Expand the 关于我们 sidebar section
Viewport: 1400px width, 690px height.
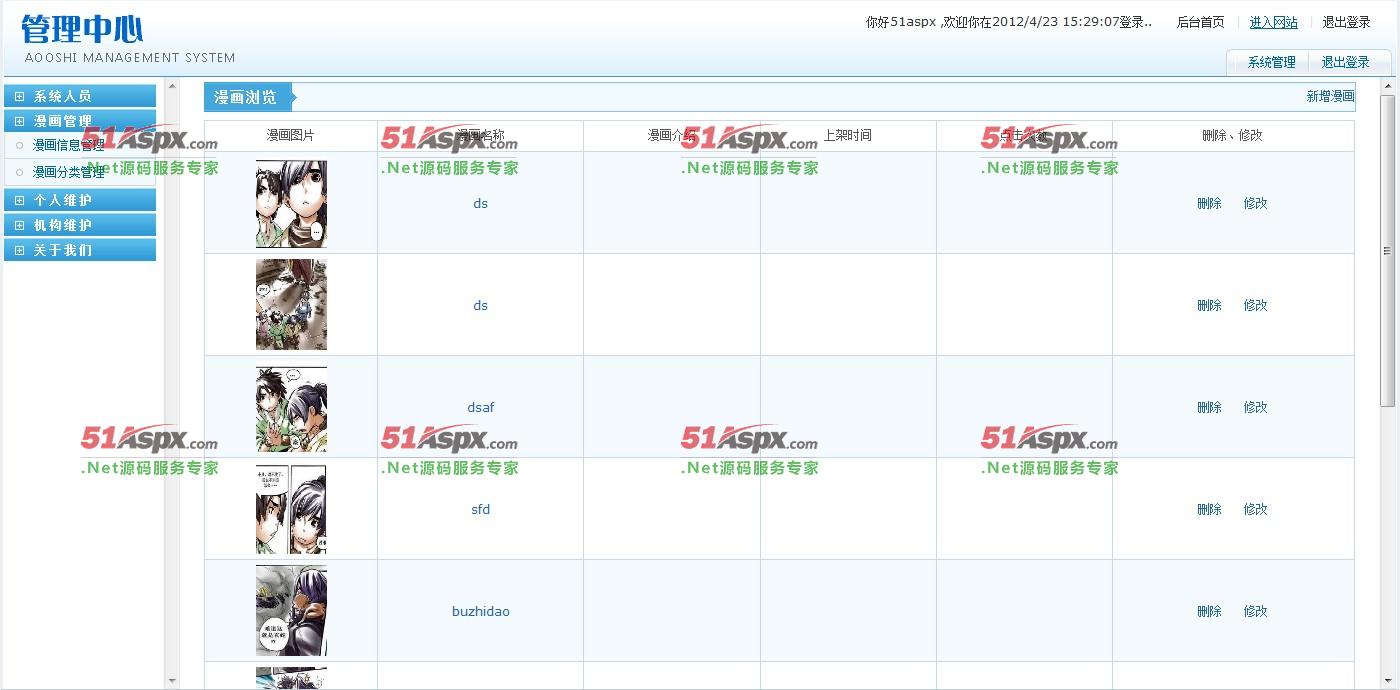tap(80, 250)
